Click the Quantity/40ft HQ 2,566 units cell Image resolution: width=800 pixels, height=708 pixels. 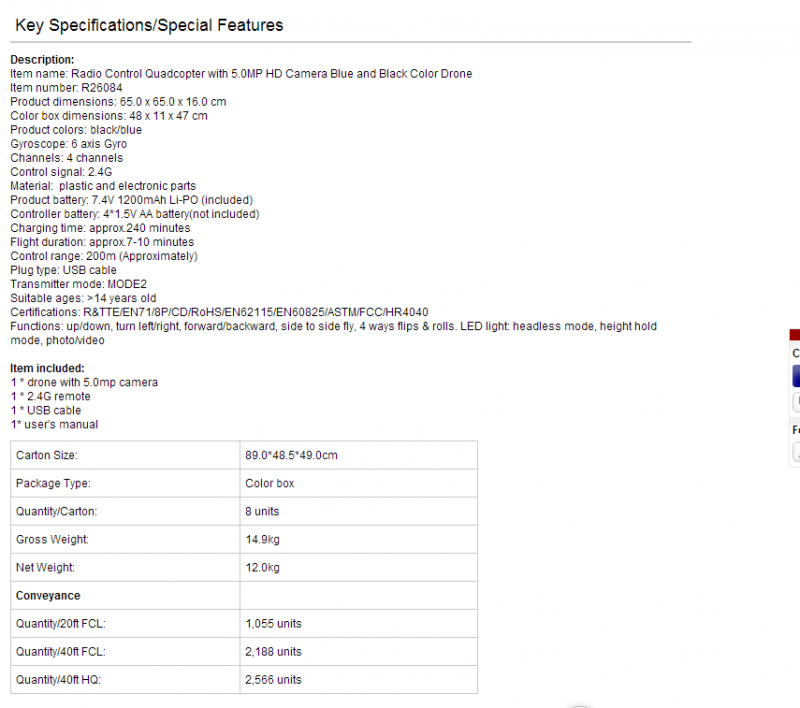click(359, 679)
